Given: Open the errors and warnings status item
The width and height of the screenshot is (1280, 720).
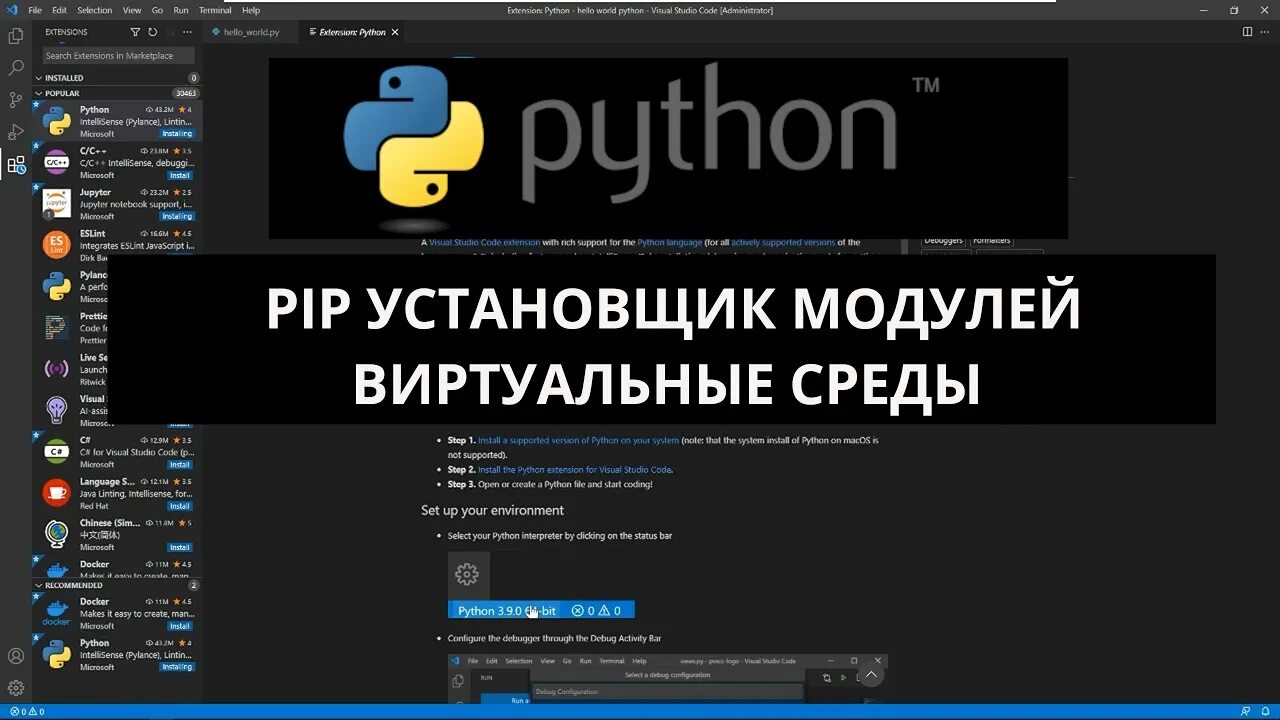Looking at the screenshot, I should 26,712.
